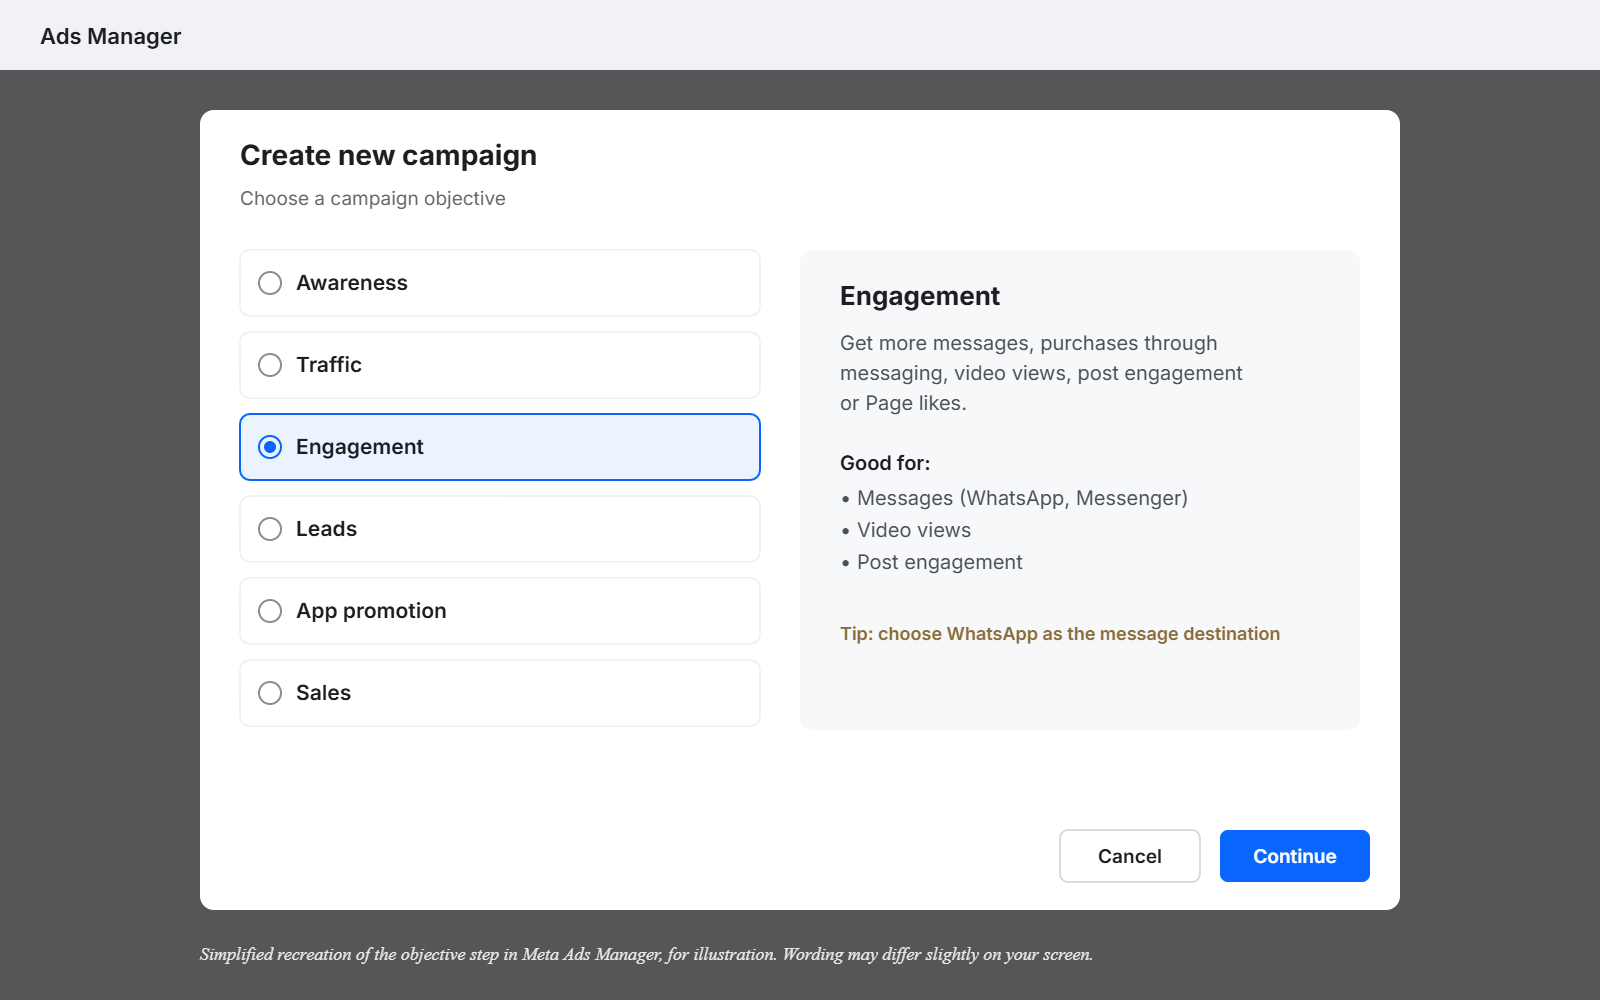Click the 'Video views' bullet
The width and height of the screenshot is (1600, 1000).
pyautogui.click(x=906, y=530)
